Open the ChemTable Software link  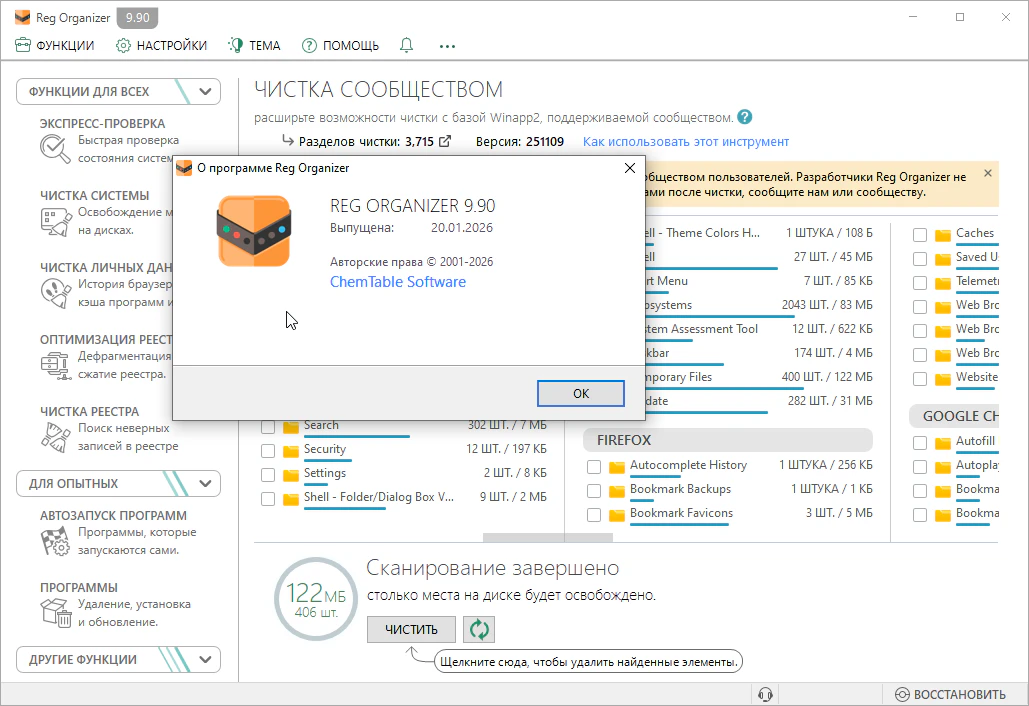coord(398,282)
